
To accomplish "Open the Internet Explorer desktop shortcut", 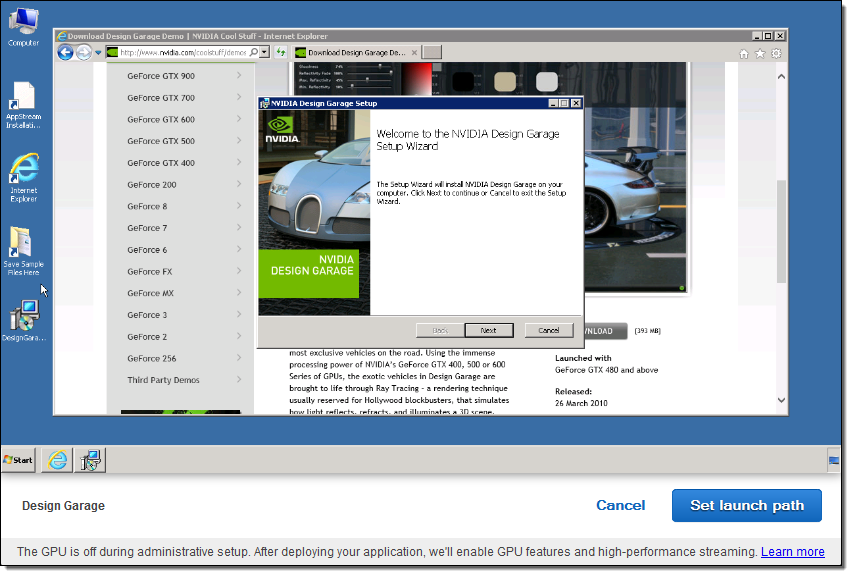I will point(24,173).
